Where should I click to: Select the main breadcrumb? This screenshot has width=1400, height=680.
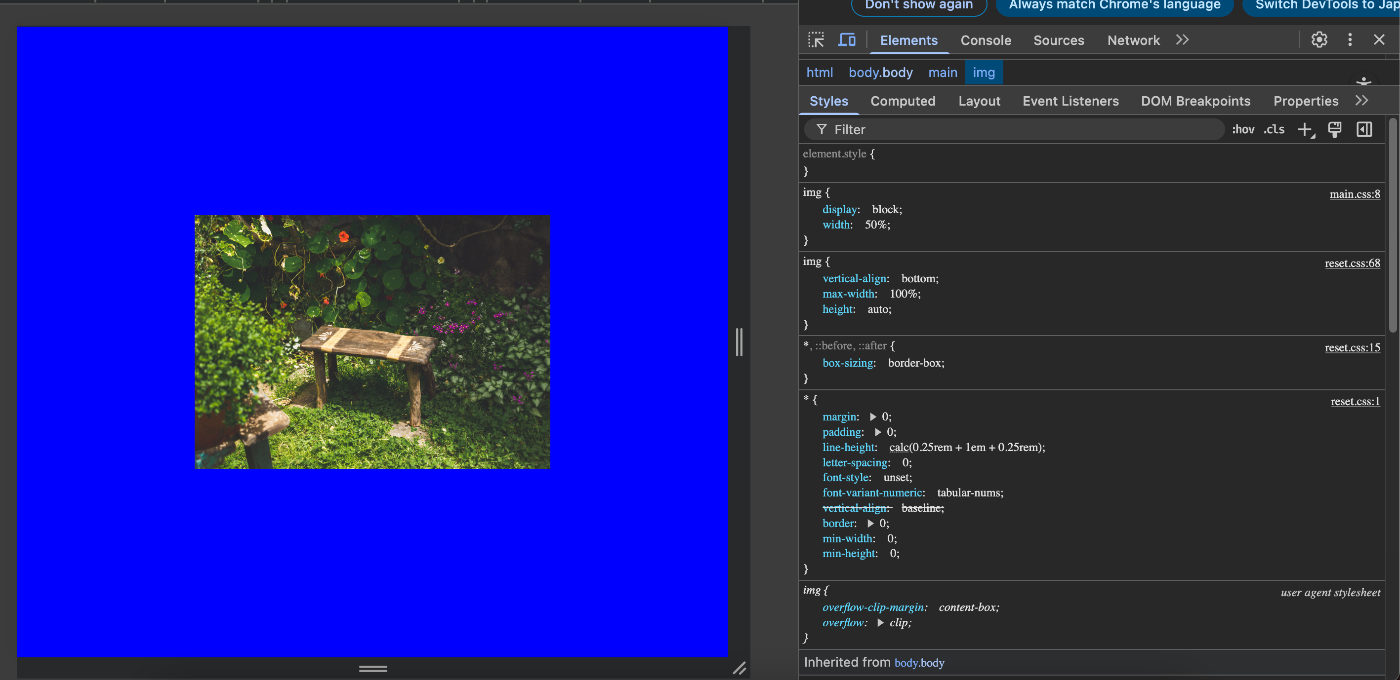[x=942, y=72]
